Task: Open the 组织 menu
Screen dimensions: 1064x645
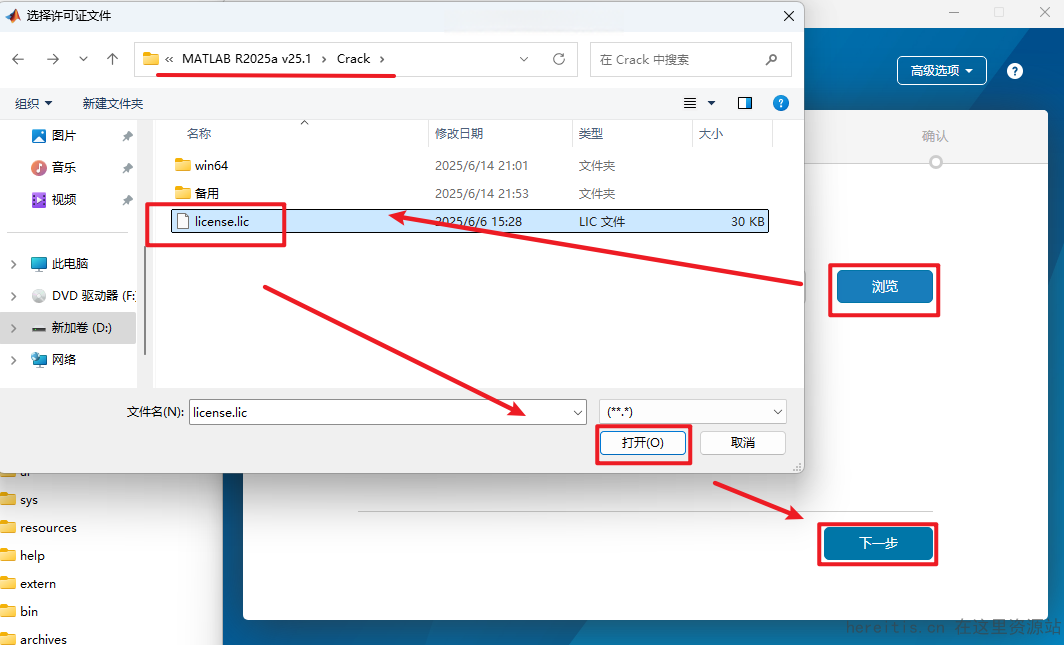Action: click(33, 104)
